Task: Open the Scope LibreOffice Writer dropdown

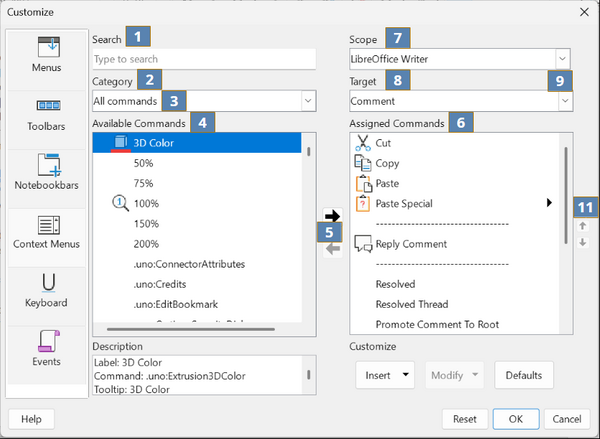Action: point(460,59)
